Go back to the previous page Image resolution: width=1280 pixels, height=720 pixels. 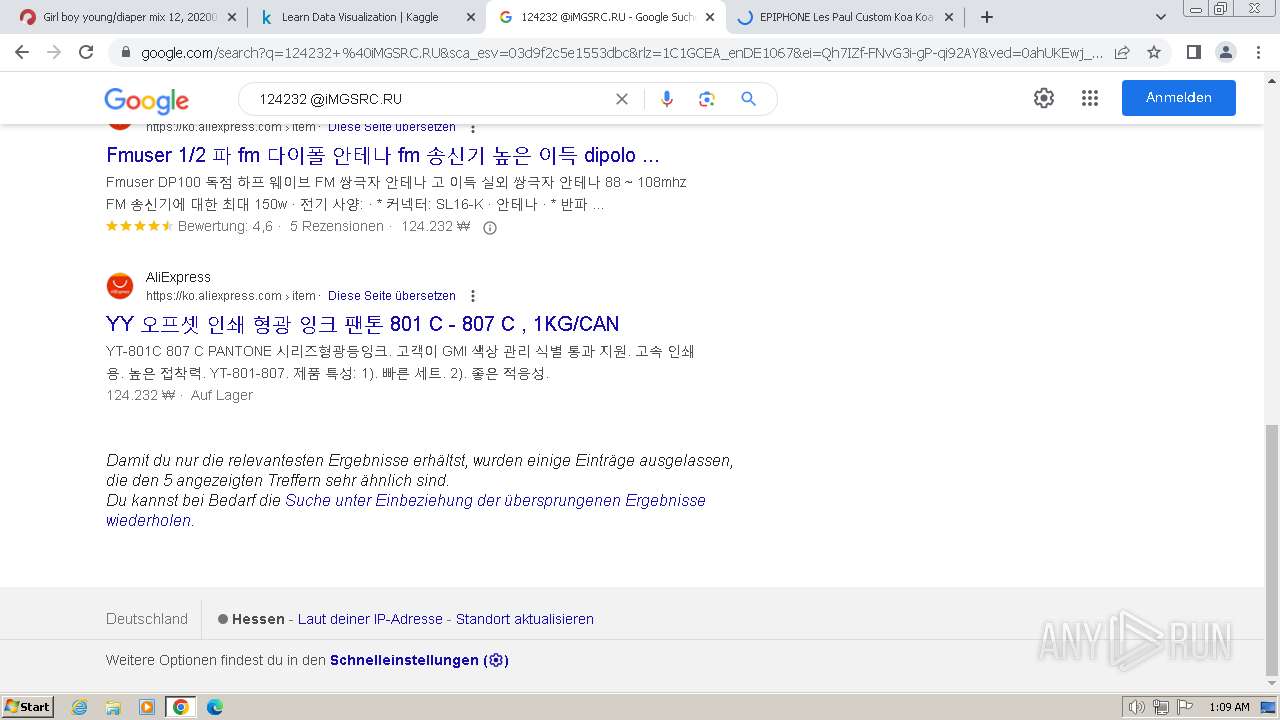coord(22,52)
